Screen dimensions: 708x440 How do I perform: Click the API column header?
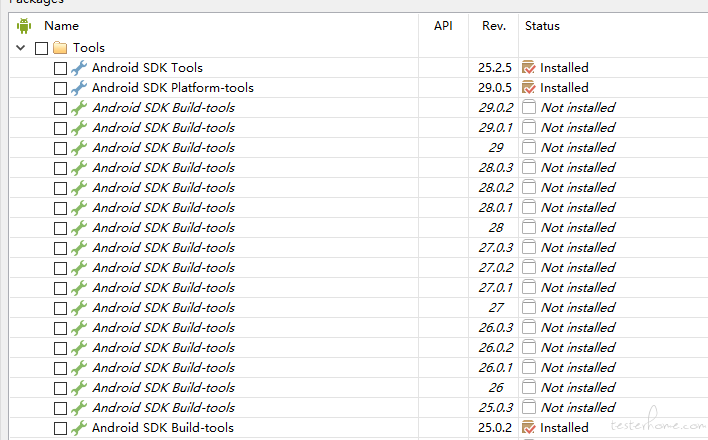click(x=443, y=26)
